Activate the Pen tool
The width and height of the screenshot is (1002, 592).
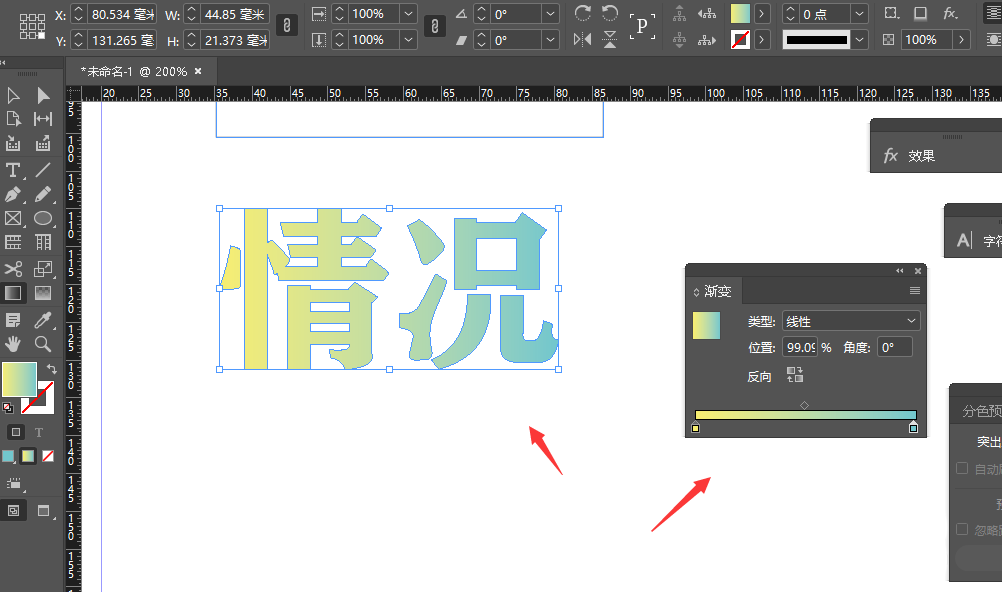[12, 194]
